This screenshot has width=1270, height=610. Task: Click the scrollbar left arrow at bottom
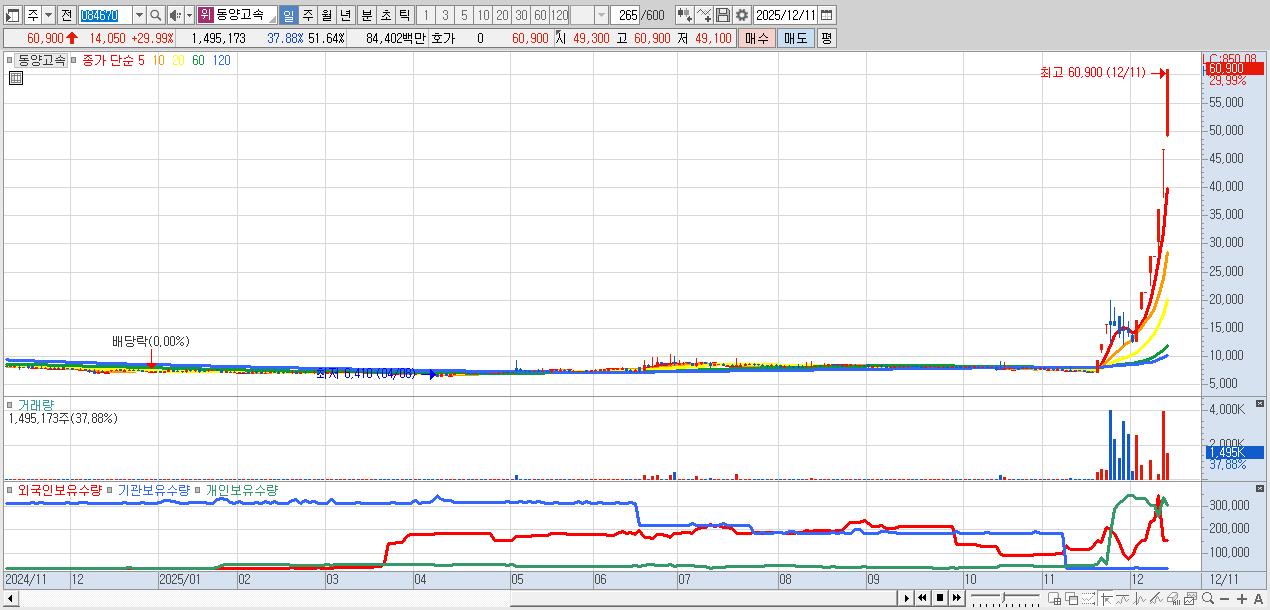[x=12, y=598]
